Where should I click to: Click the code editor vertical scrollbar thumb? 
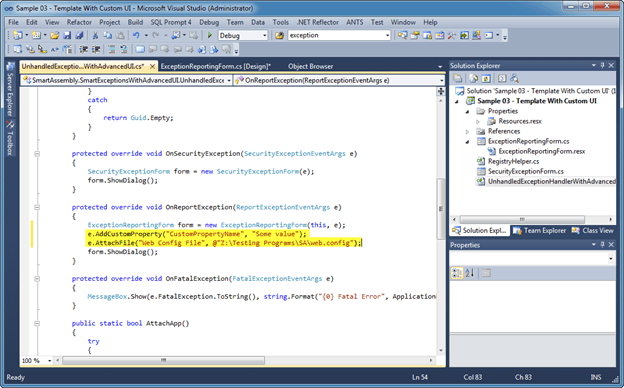[x=441, y=209]
